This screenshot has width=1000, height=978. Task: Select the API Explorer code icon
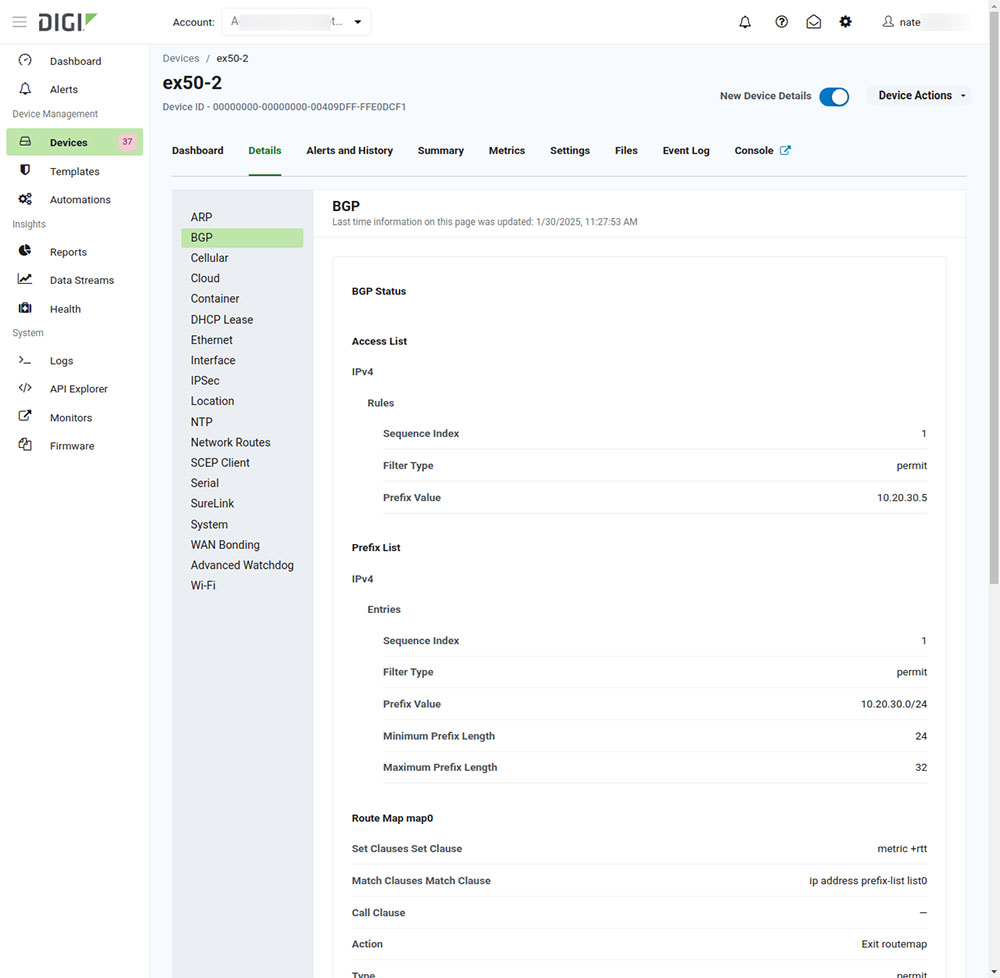click(x=24, y=388)
